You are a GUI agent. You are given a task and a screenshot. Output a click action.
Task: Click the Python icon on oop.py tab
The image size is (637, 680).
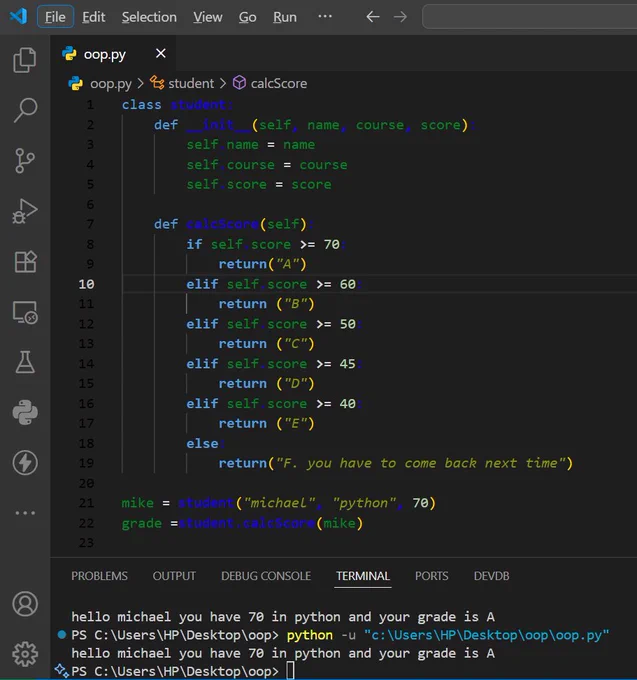(69, 54)
